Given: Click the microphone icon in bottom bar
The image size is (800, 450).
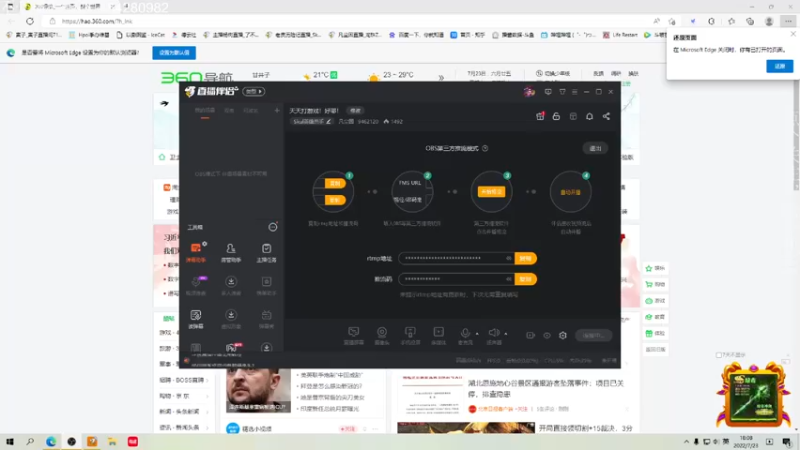Looking at the screenshot, I should (x=465, y=334).
